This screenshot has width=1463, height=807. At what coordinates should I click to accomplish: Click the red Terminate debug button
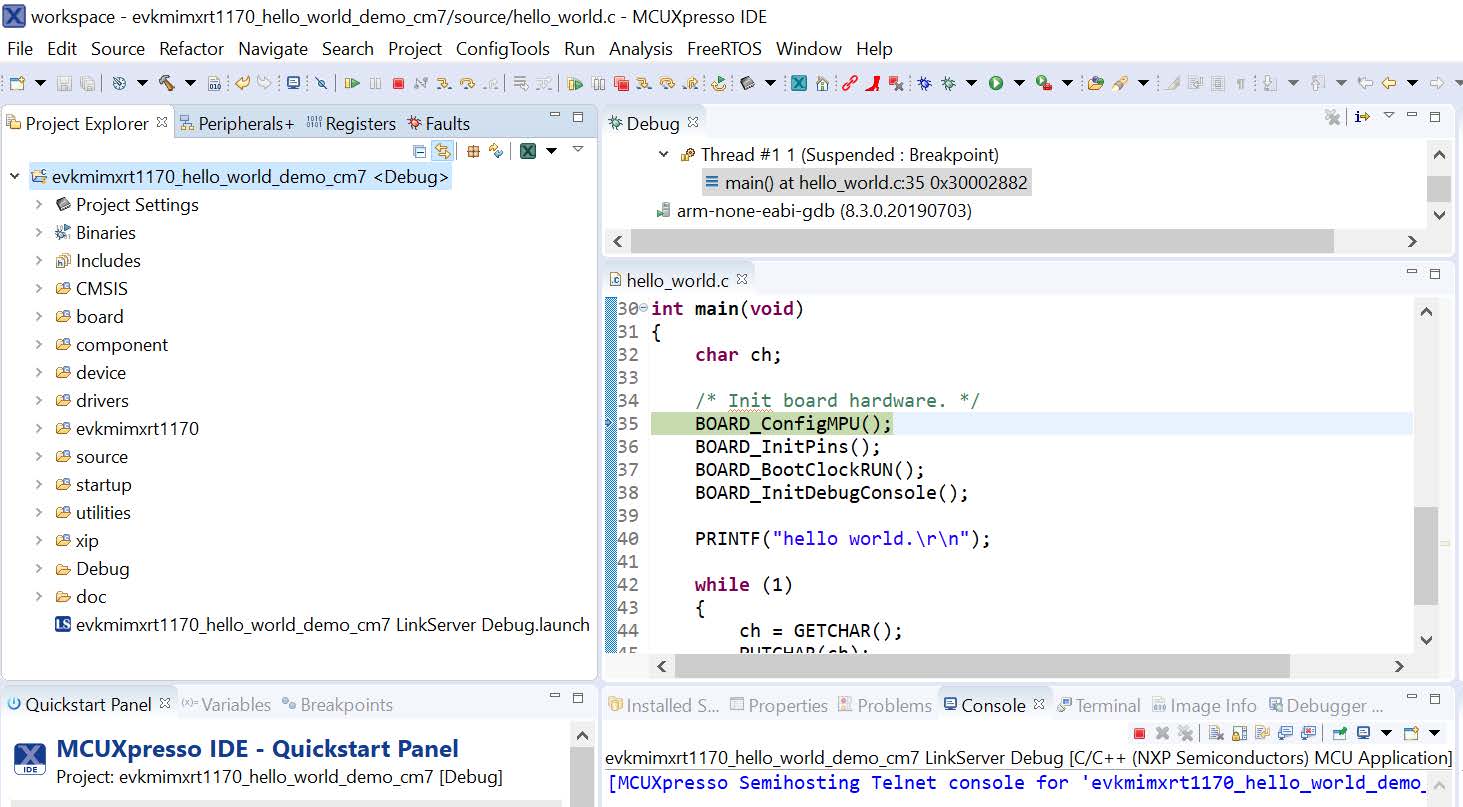tap(398, 84)
